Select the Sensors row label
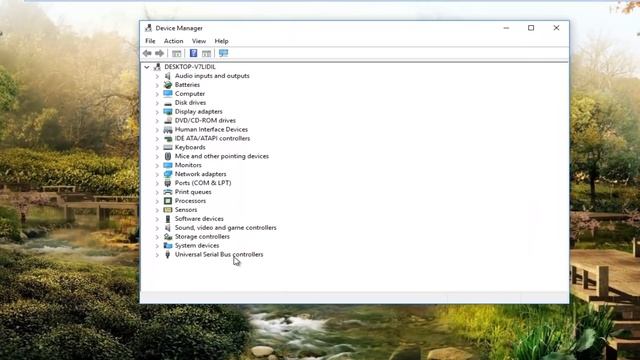 pos(186,210)
